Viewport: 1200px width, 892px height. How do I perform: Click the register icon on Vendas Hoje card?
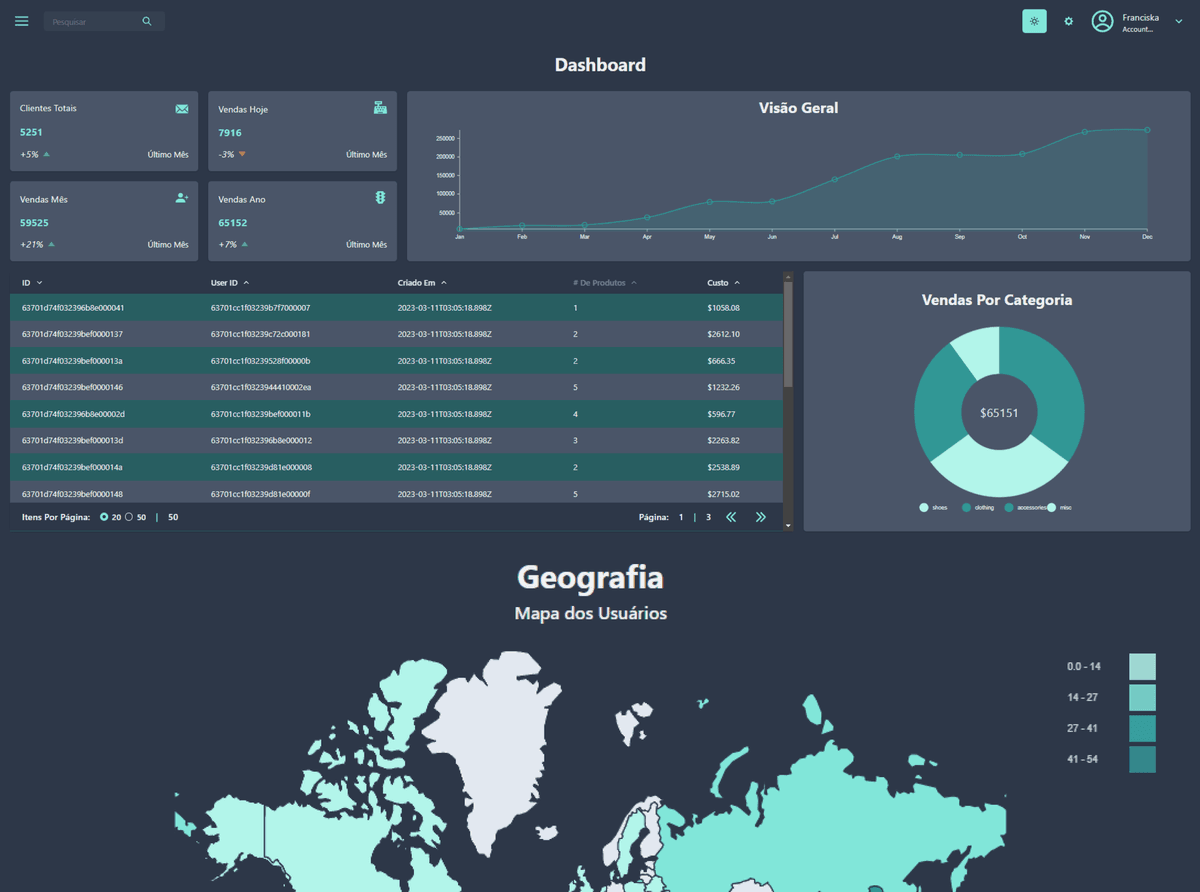coord(380,108)
